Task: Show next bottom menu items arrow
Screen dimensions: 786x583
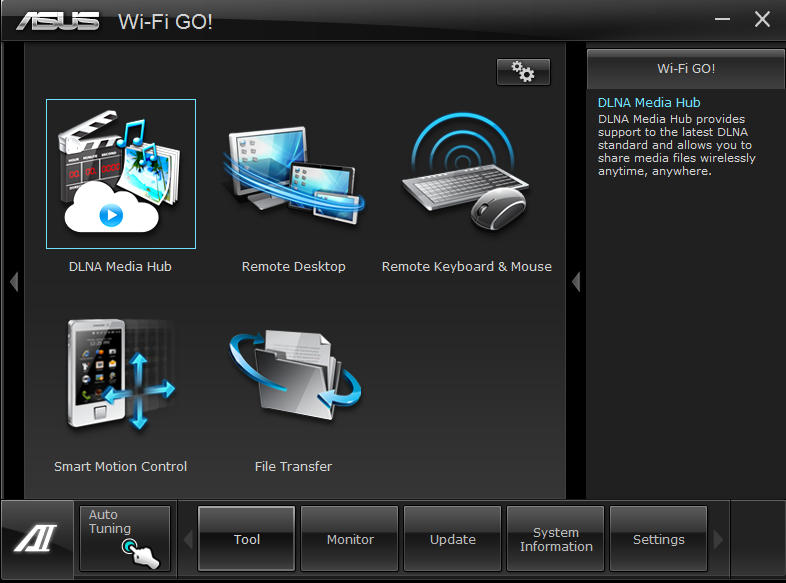Action: (x=718, y=539)
